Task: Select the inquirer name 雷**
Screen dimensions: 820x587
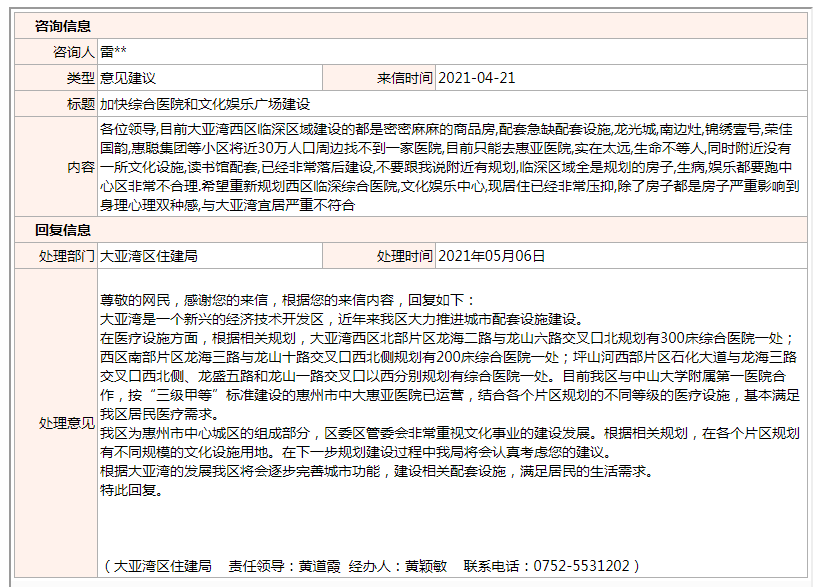Action: [114, 52]
